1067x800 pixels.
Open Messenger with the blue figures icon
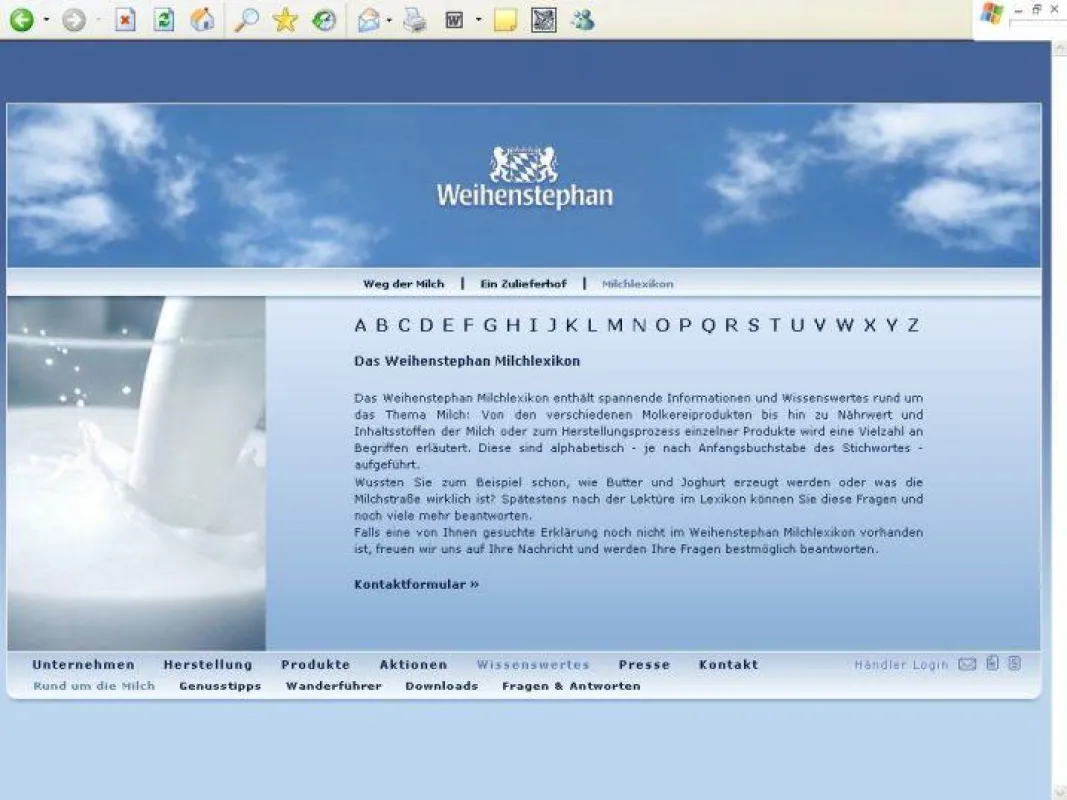coord(582,20)
